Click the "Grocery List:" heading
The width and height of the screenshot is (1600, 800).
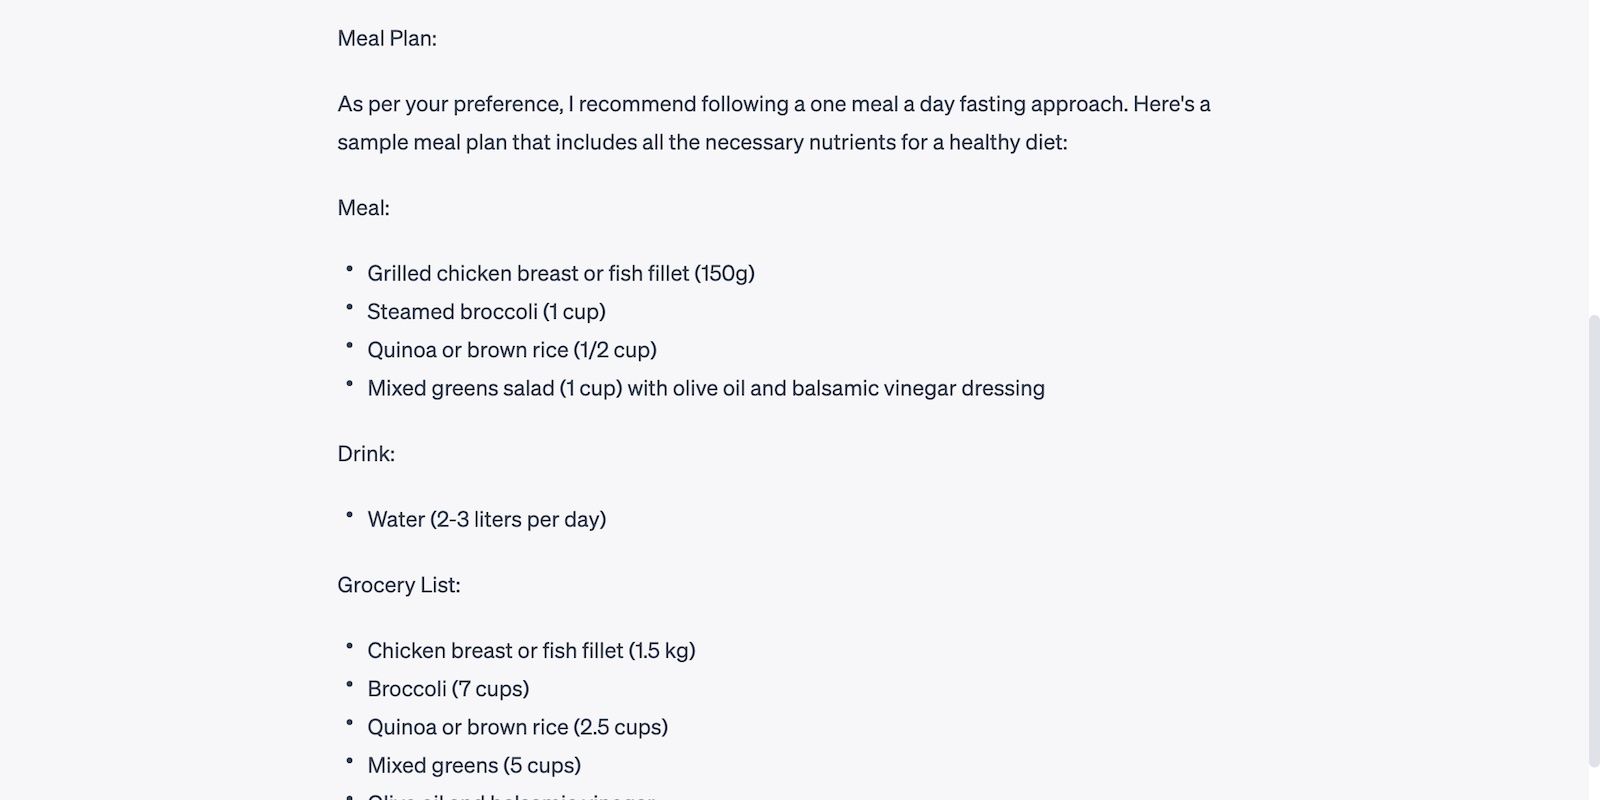click(398, 585)
